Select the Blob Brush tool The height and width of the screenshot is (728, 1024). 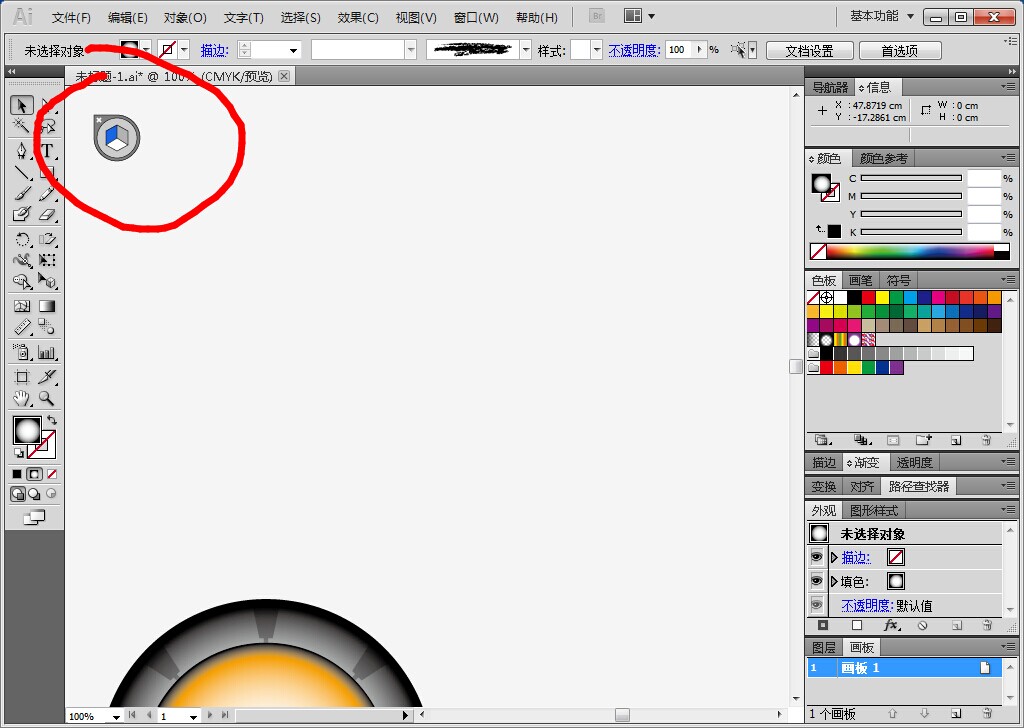pos(22,214)
